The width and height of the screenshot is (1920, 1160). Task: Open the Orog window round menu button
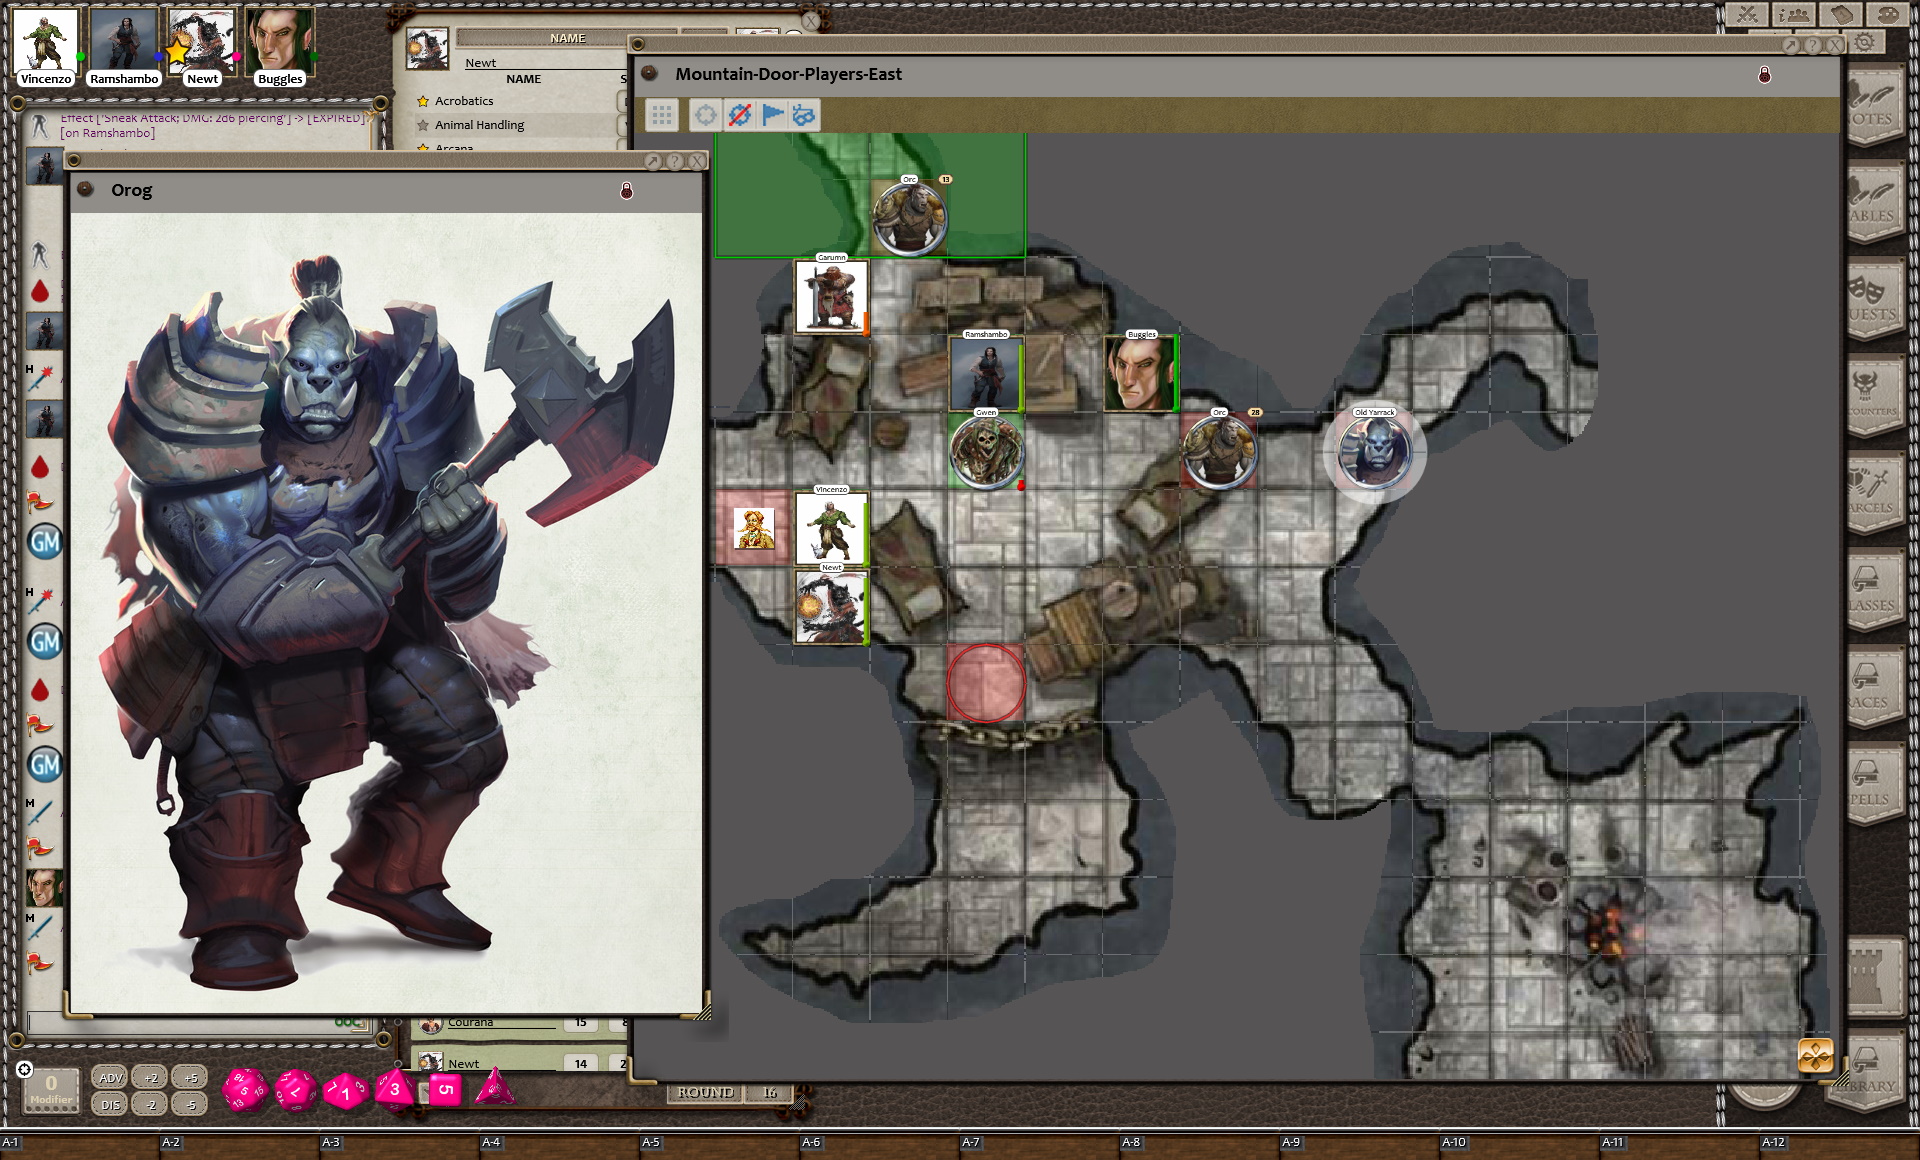click(86, 189)
